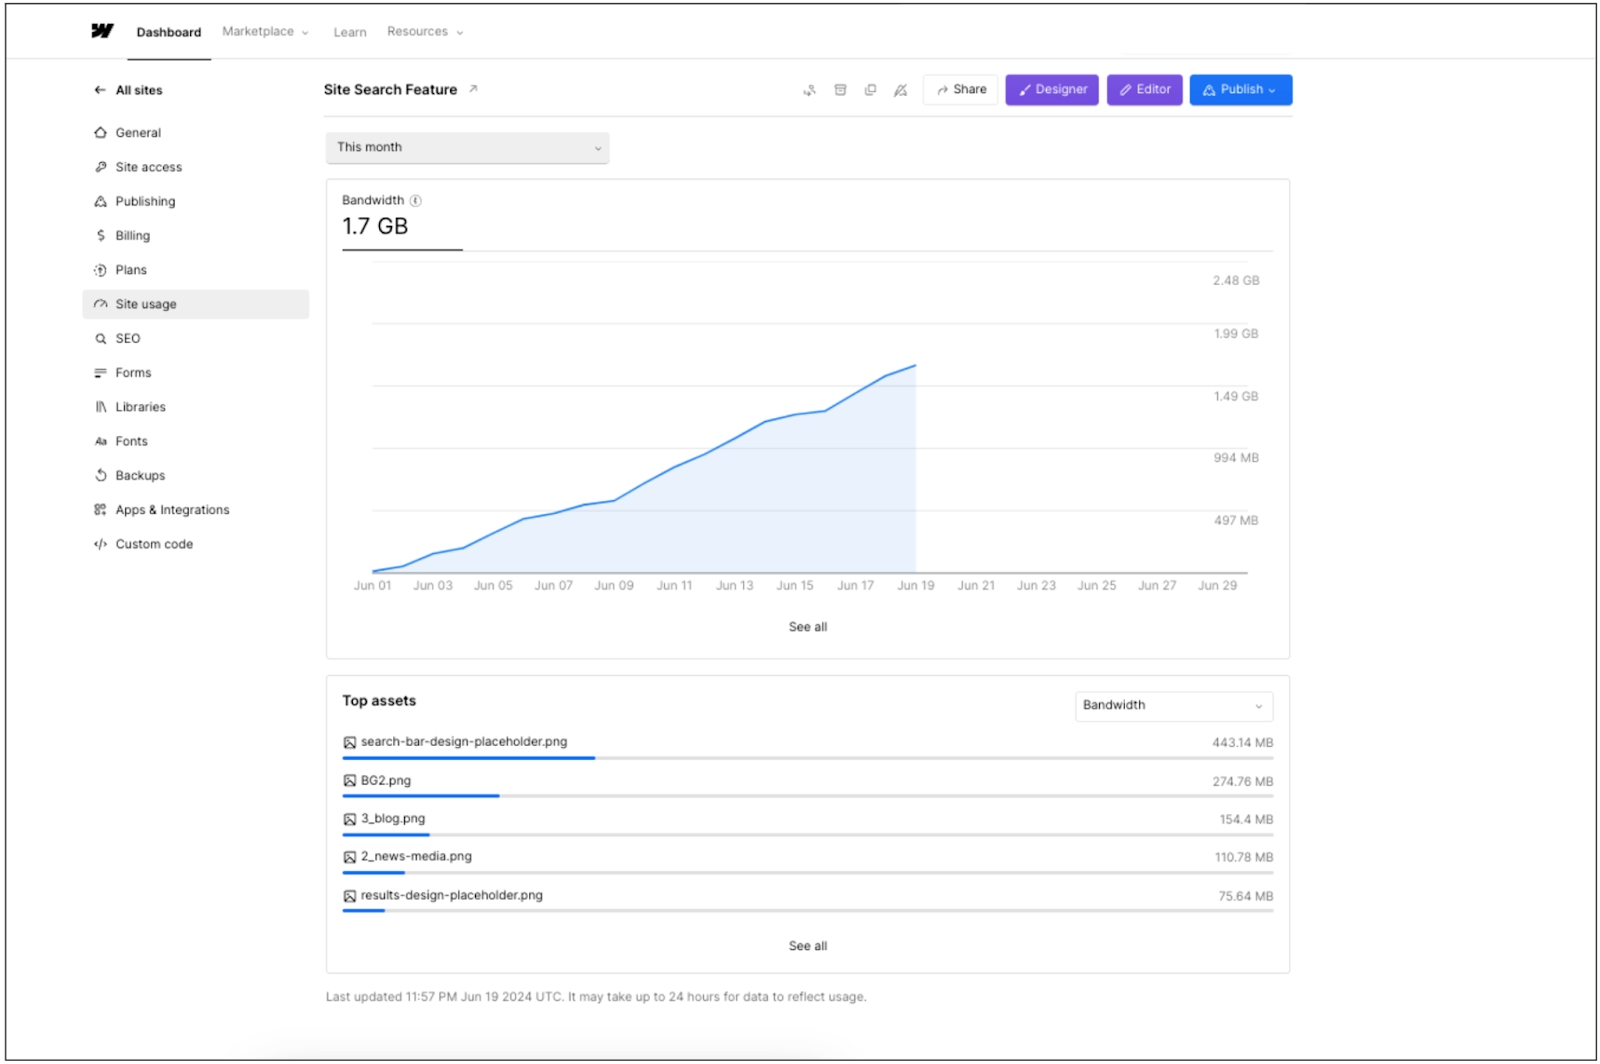The width and height of the screenshot is (1600, 1064).
Task: Click the Share button
Action: tap(961, 90)
